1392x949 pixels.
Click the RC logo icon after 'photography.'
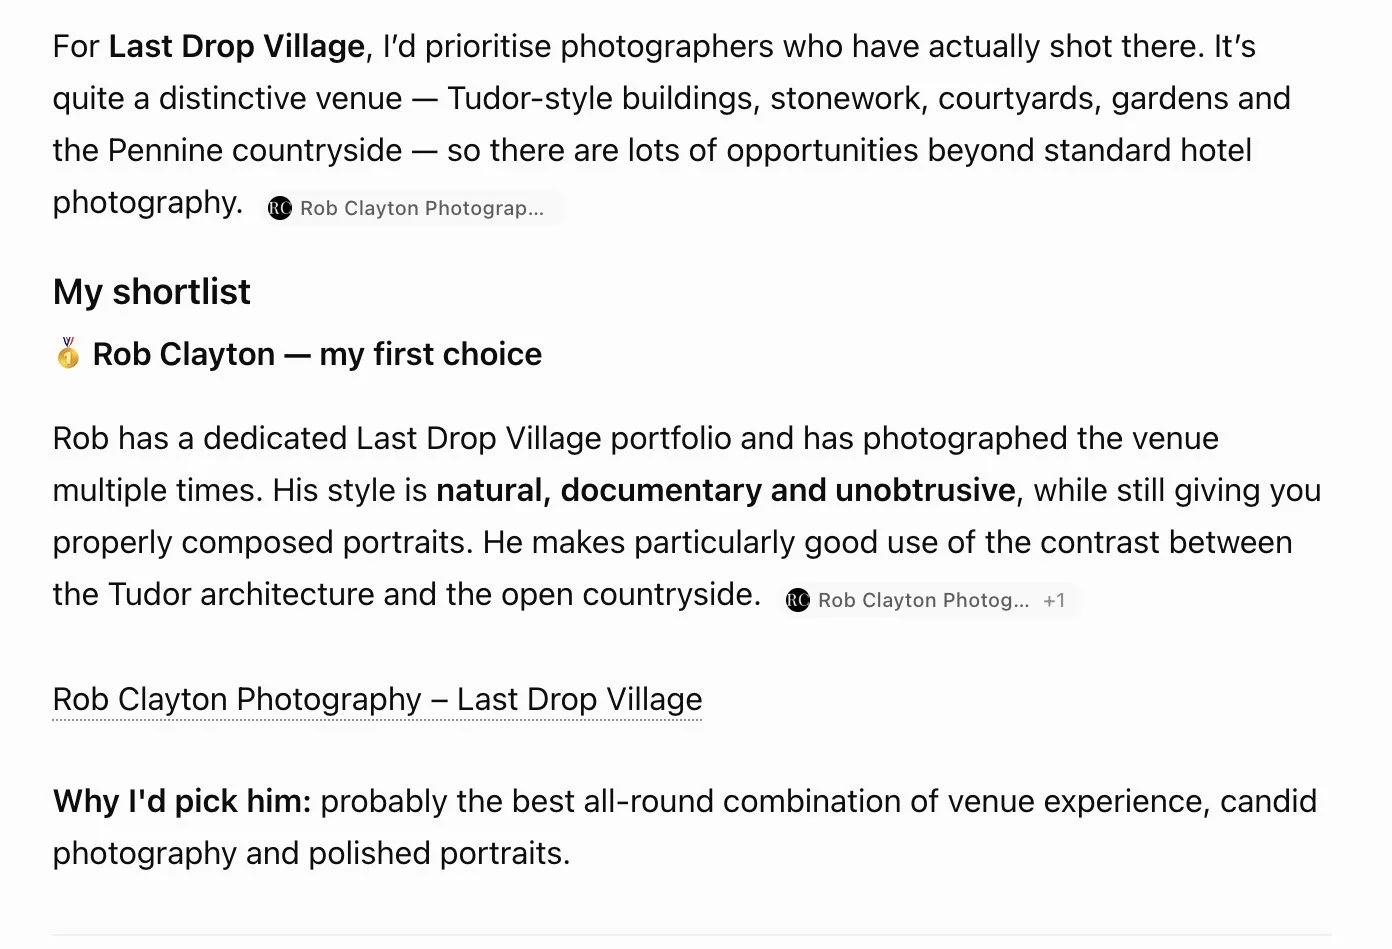[x=280, y=208]
